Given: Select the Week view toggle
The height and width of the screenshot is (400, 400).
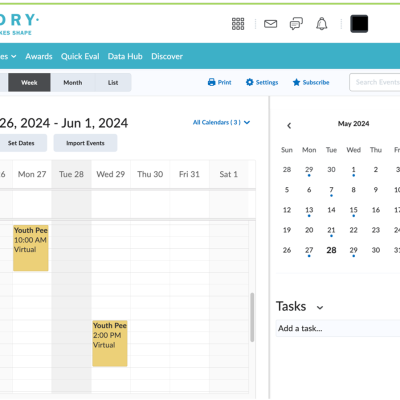Looking at the screenshot, I should [x=29, y=83].
